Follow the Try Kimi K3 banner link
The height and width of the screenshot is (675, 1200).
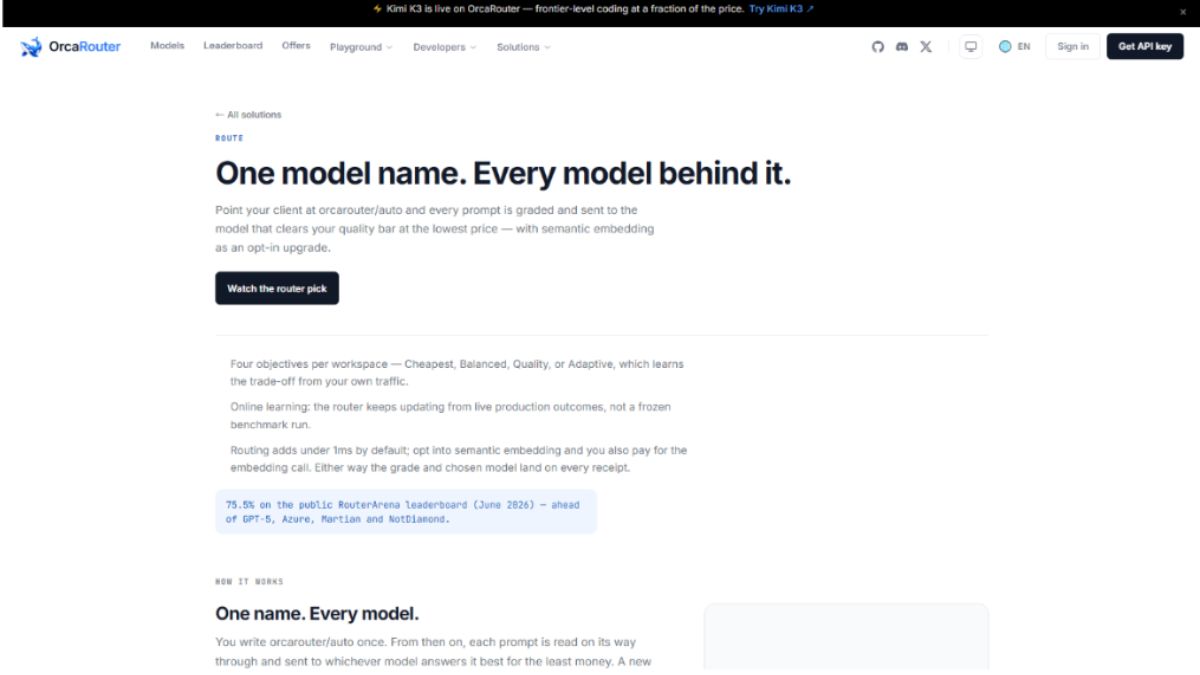click(x=781, y=8)
